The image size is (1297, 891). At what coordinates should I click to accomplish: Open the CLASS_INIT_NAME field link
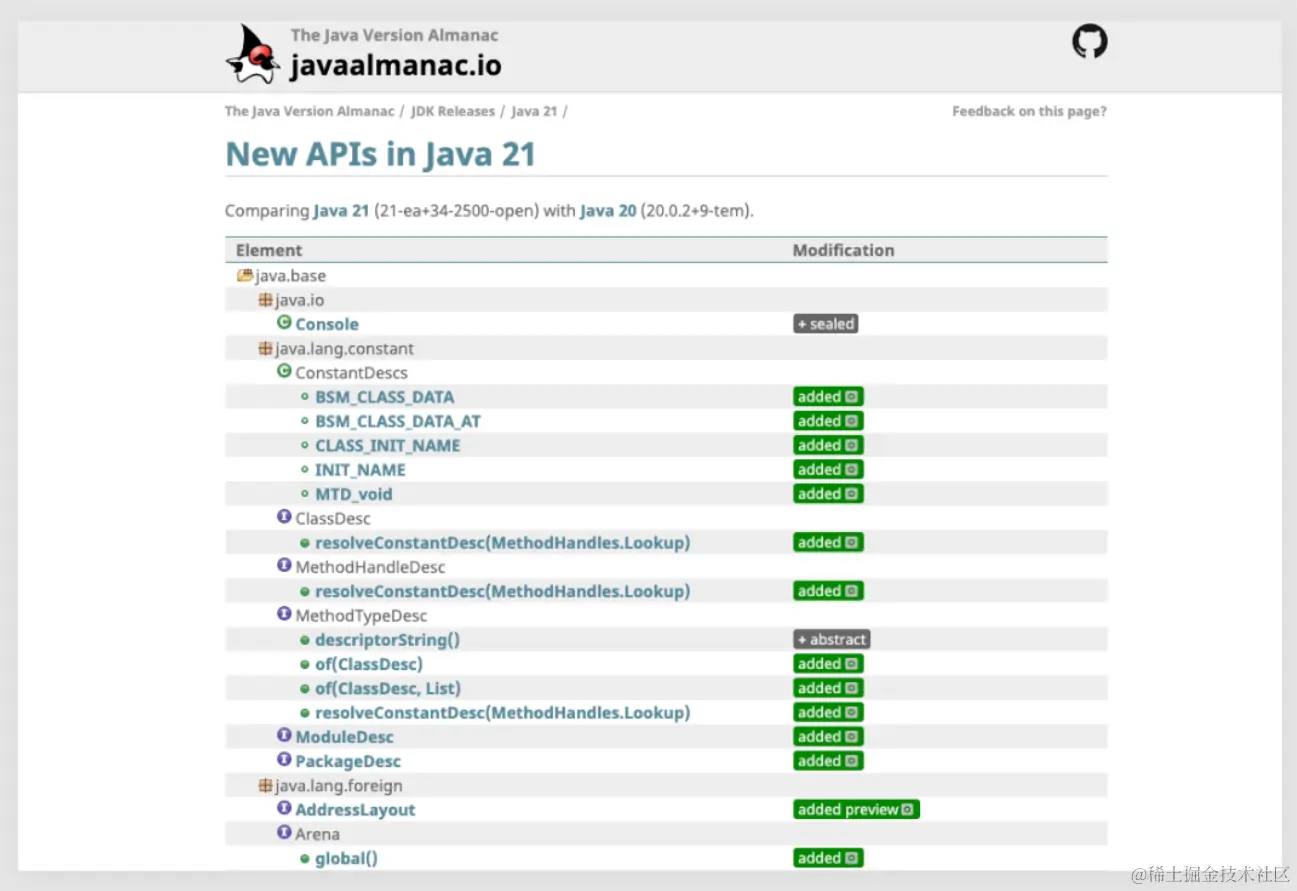(388, 446)
